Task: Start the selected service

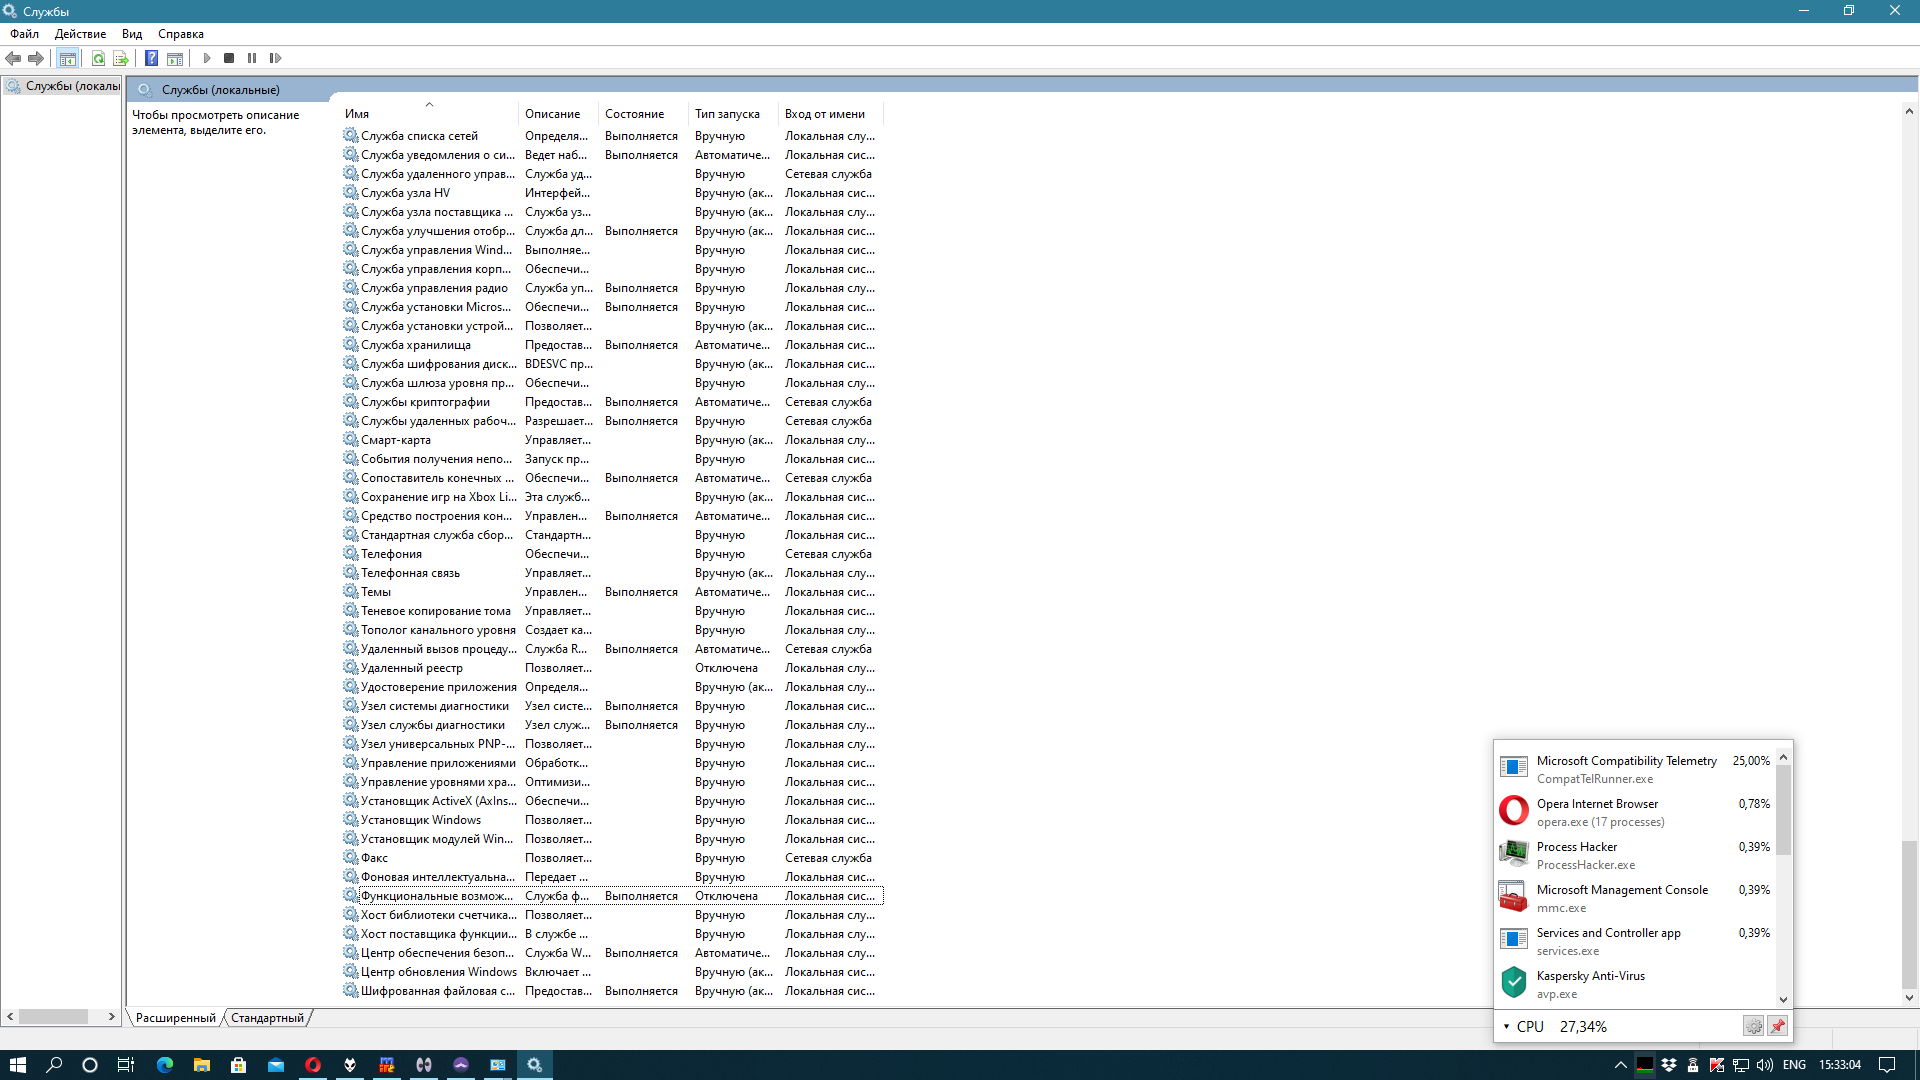Action: [208, 58]
